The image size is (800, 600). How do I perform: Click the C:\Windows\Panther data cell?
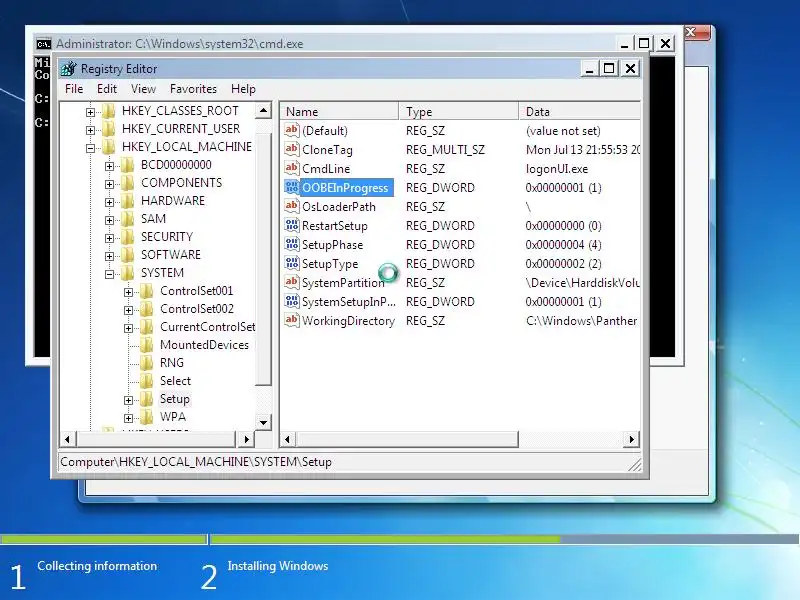pyautogui.click(x=581, y=320)
